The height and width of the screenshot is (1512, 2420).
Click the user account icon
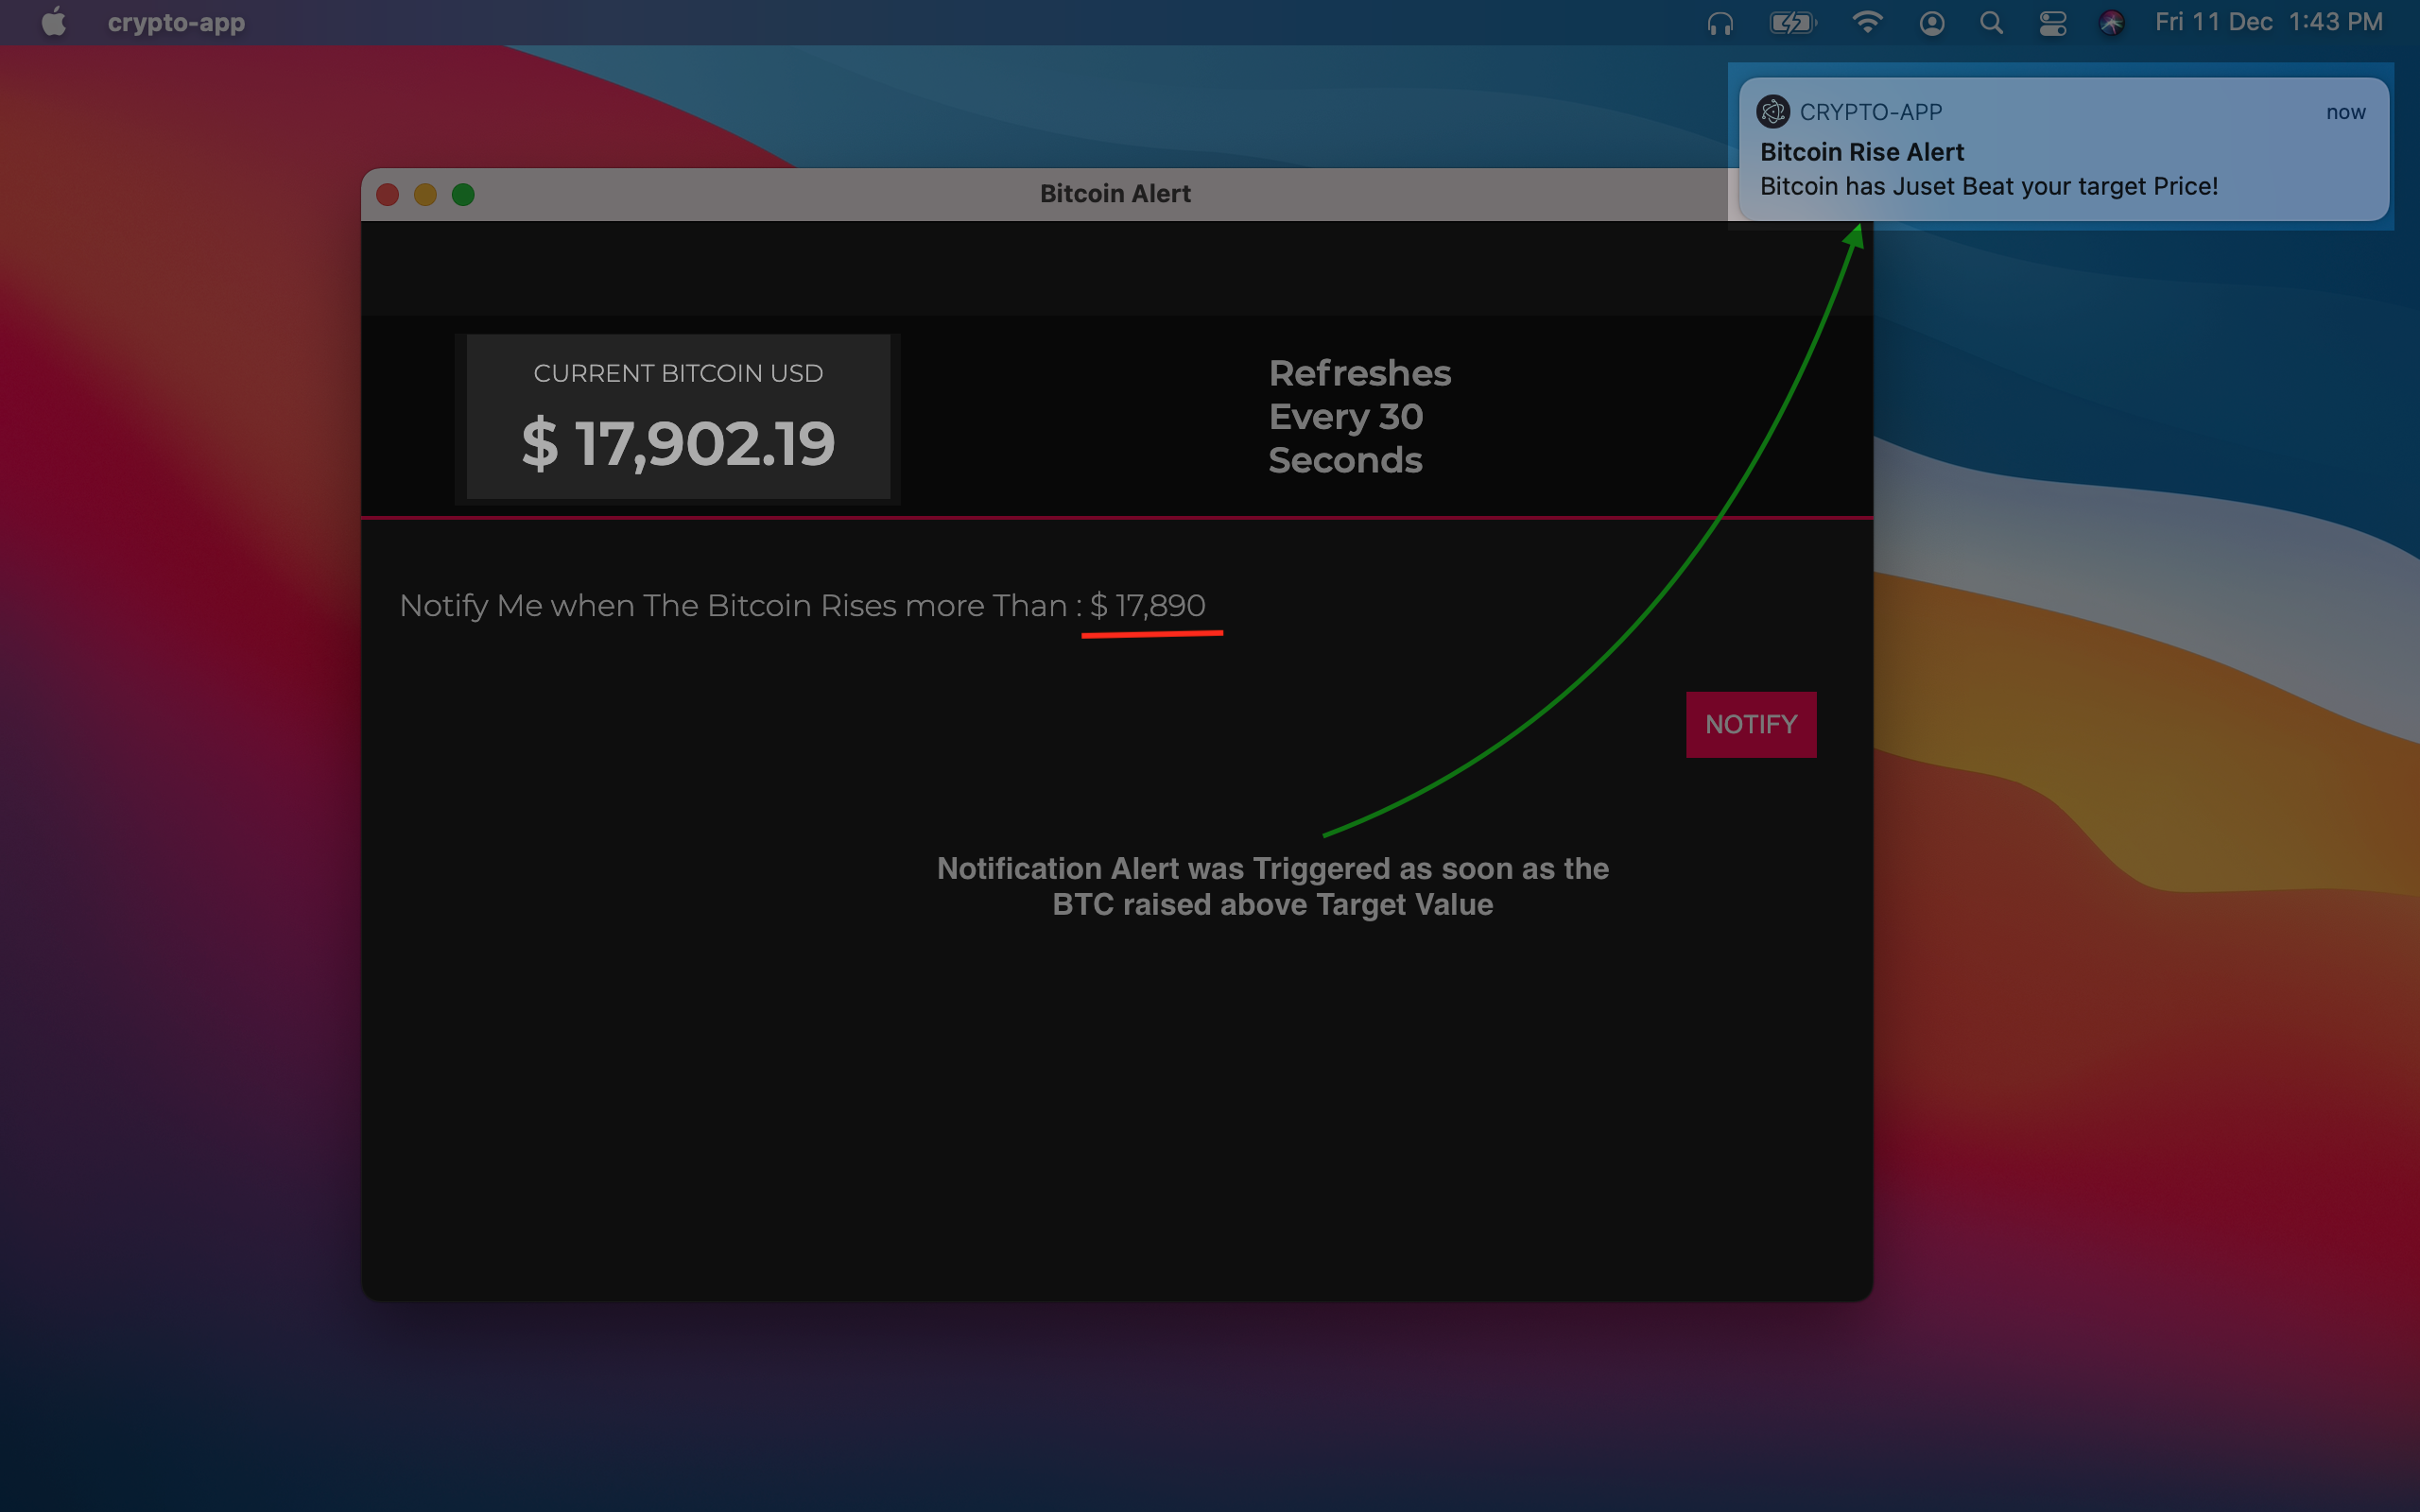[1931, 23]
